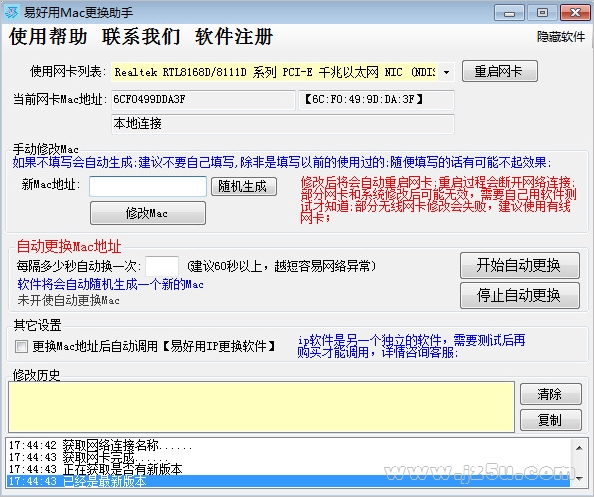Minimize the window
Image resolution: width=594 pixels, height=497 pixels.
pyautogui.click(x=510, y=13)
